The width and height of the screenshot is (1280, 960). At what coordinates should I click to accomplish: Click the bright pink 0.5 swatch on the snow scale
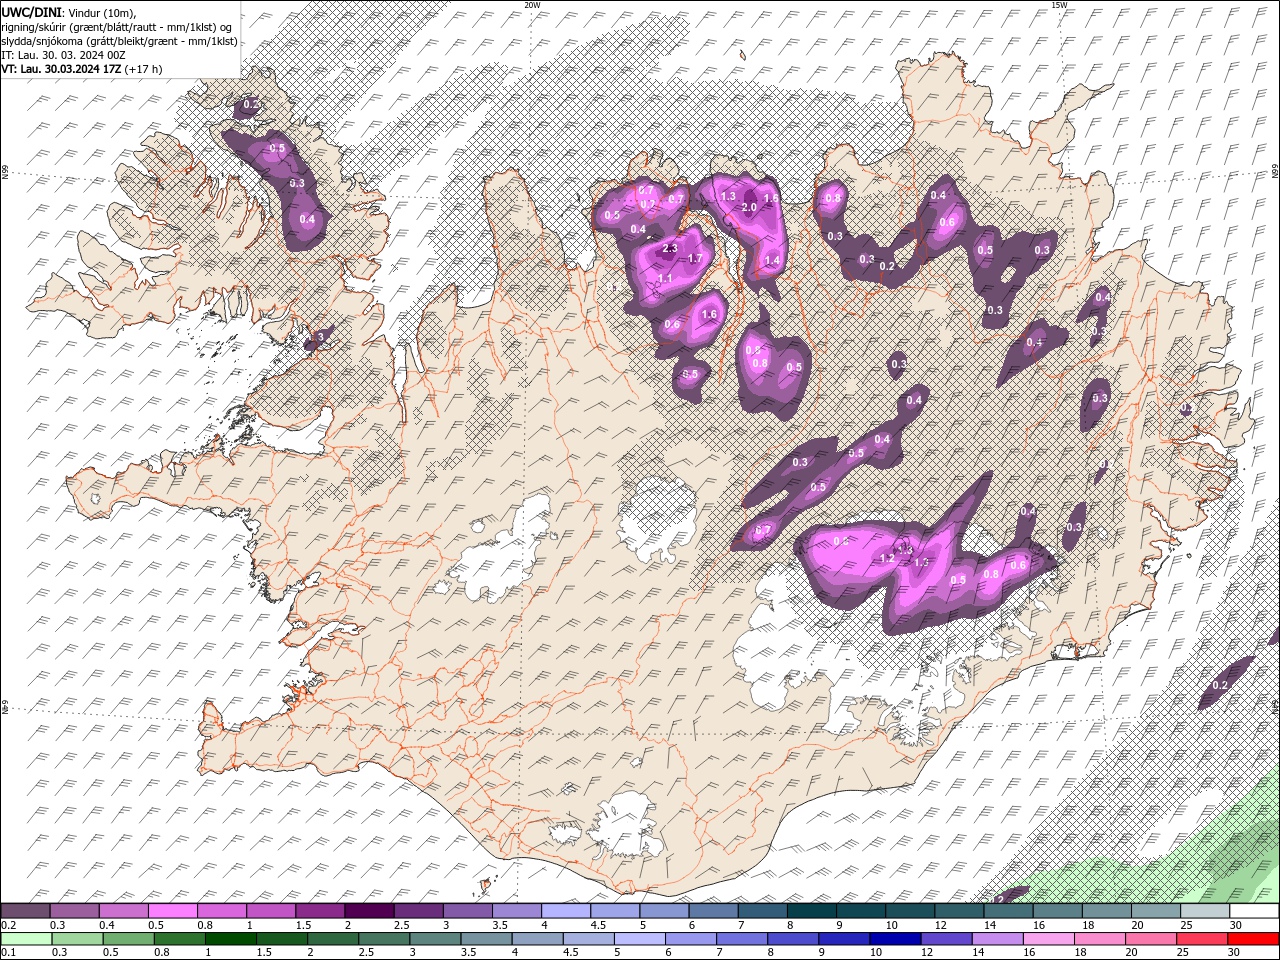tap(173, 911)
